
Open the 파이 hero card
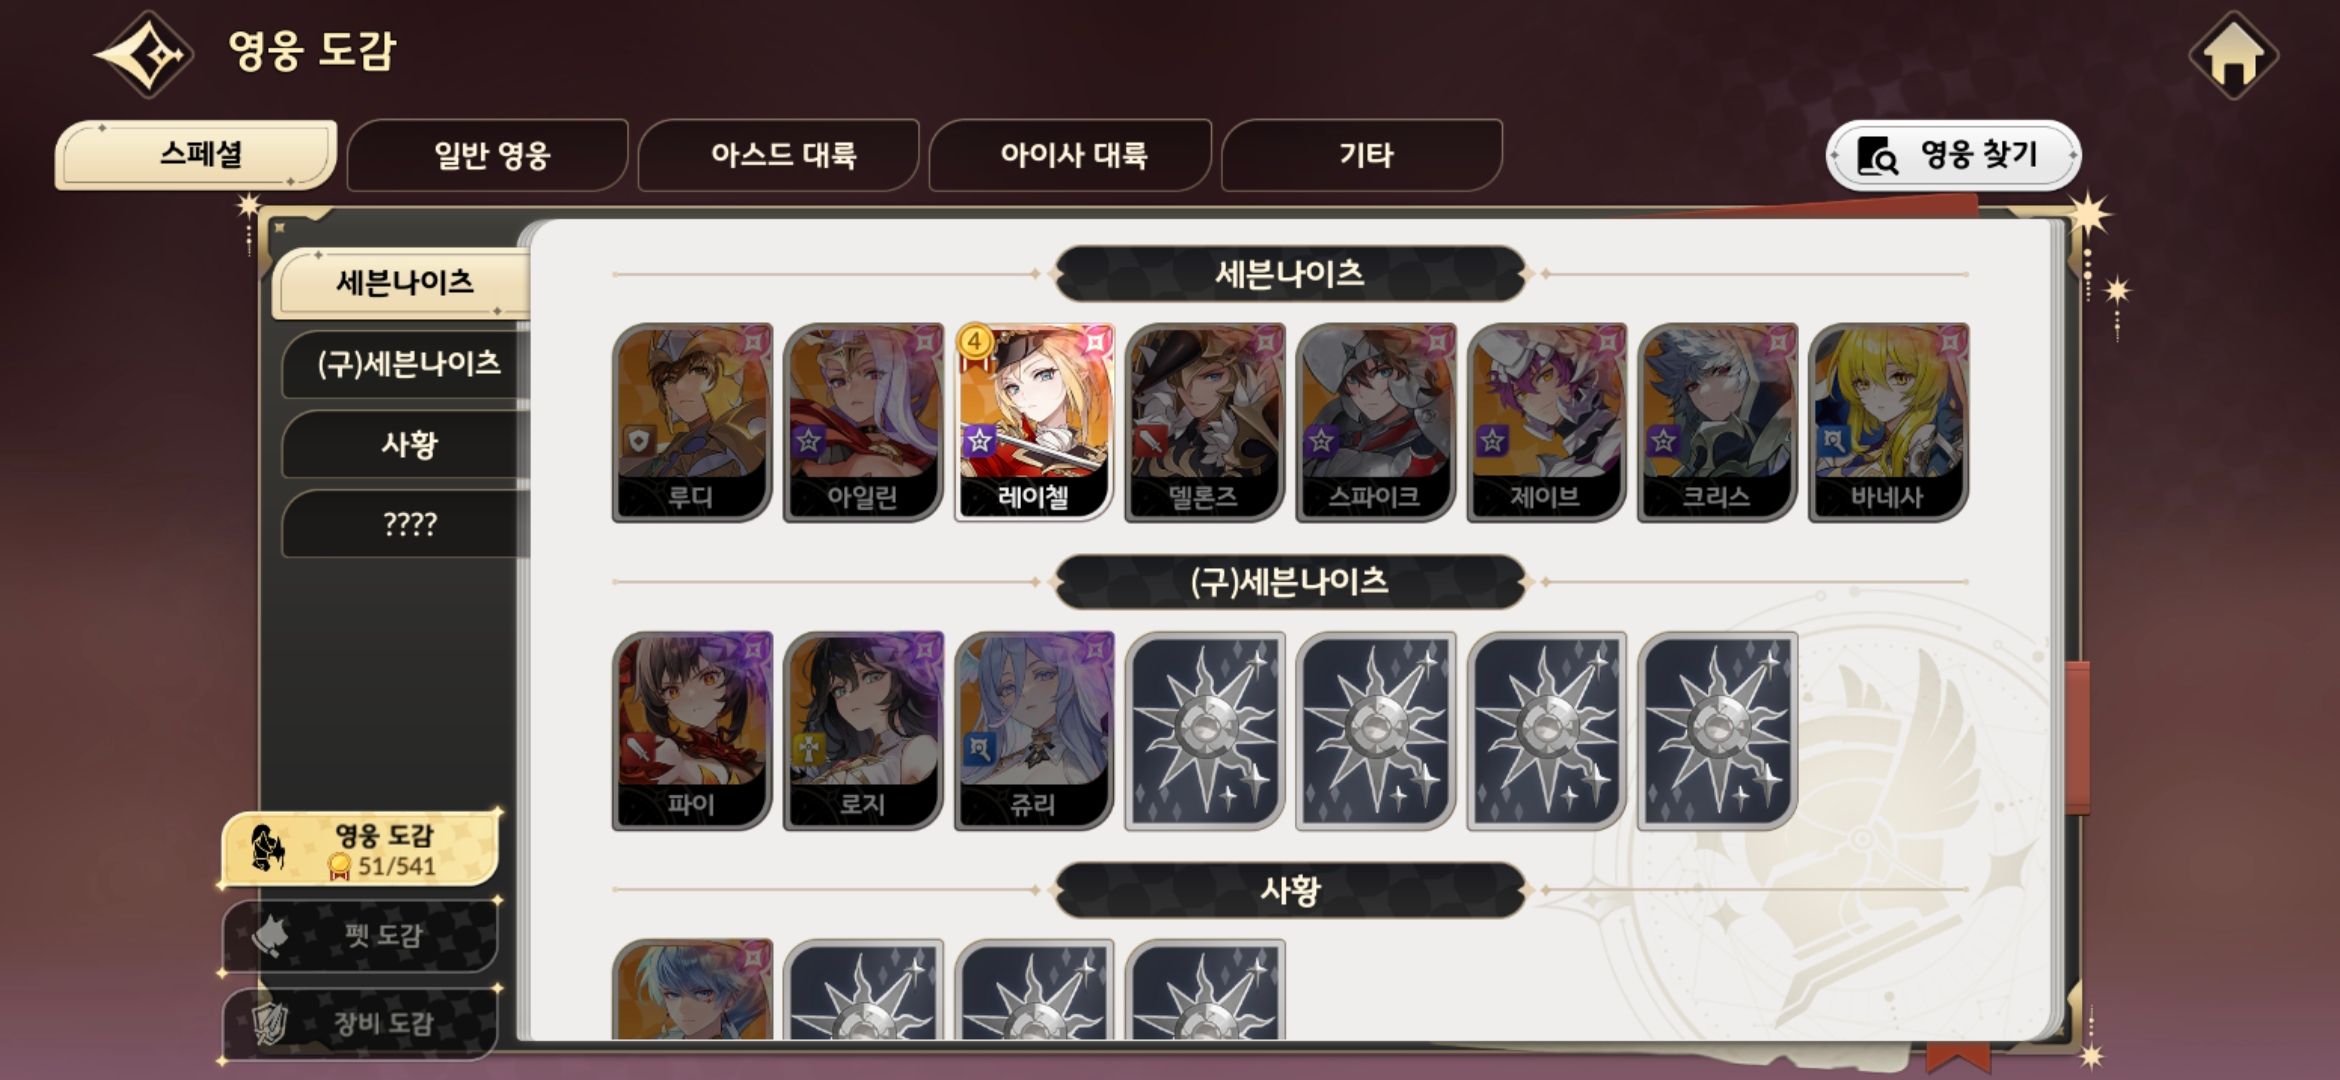692,730
